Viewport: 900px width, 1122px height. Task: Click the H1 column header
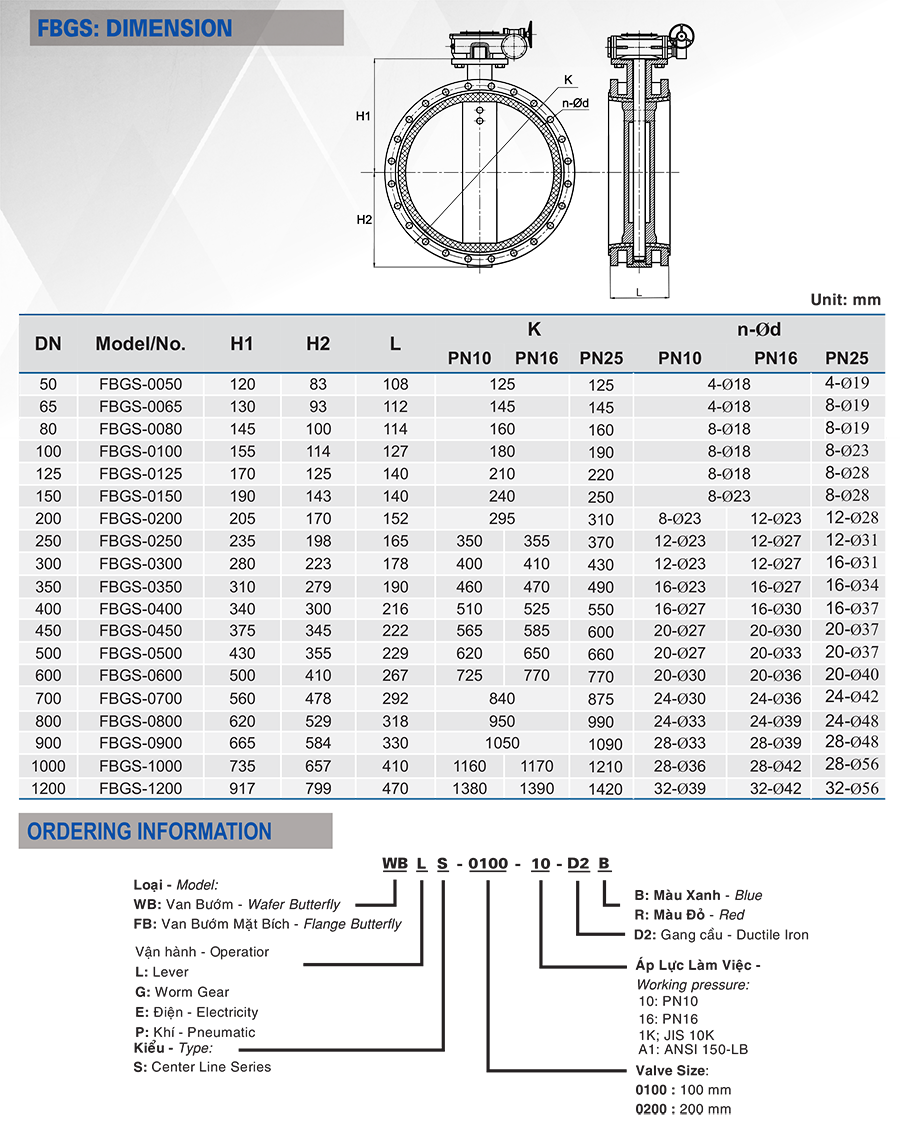pyautogui.click(x=242, y=344)
